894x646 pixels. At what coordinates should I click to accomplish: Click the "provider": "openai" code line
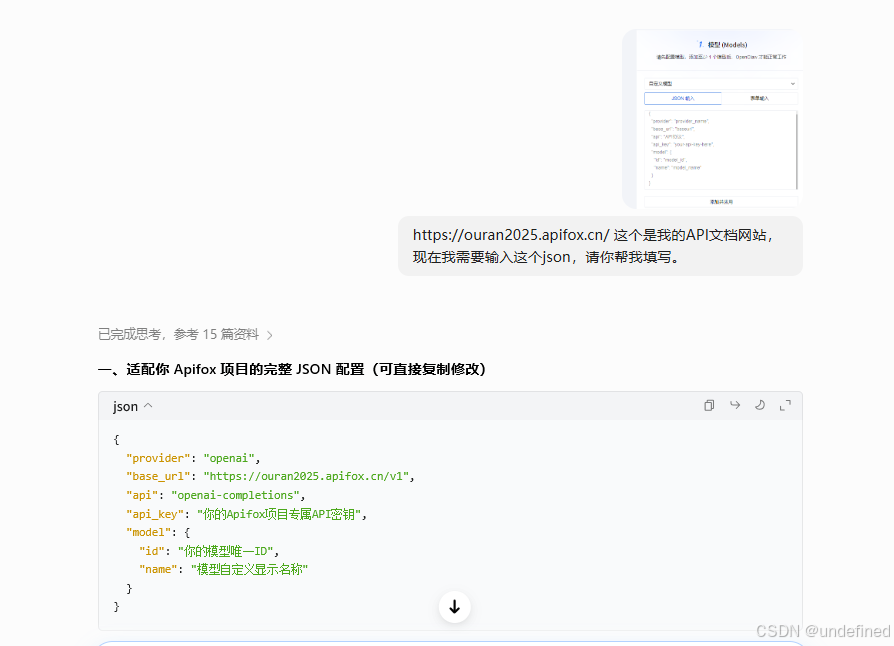click(193, 458)
